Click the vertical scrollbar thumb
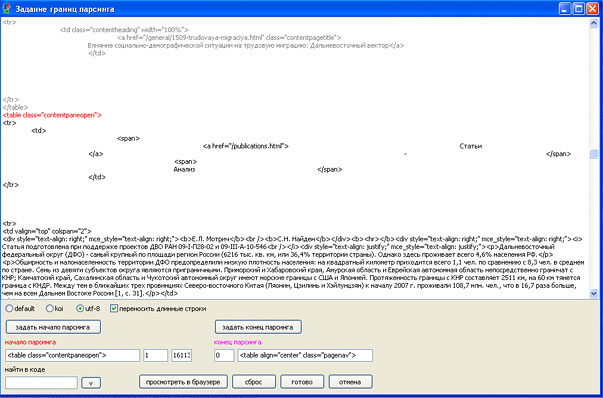This screenshot has height=398, width=603. click(x=593, y=153)
